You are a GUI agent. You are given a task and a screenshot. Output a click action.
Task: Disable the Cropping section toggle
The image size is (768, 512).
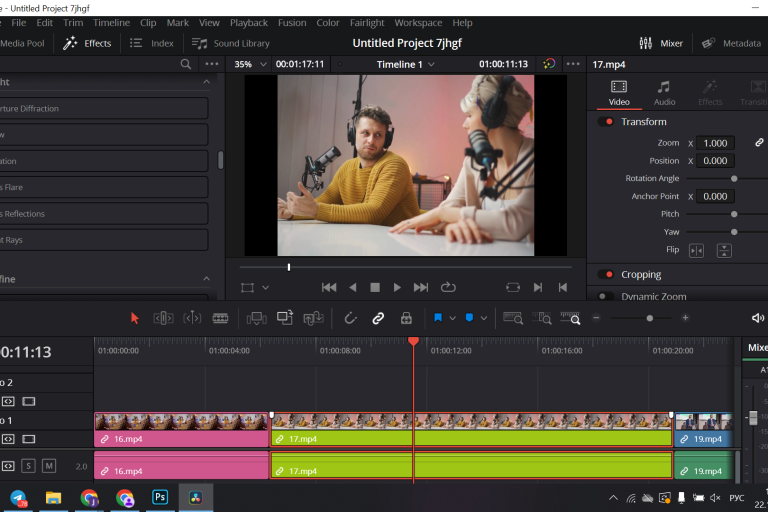(x=606, y=275)
